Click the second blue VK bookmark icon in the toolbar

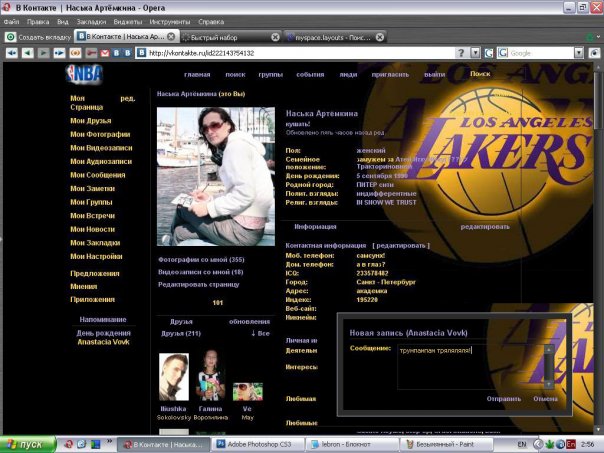pos(128,53)
